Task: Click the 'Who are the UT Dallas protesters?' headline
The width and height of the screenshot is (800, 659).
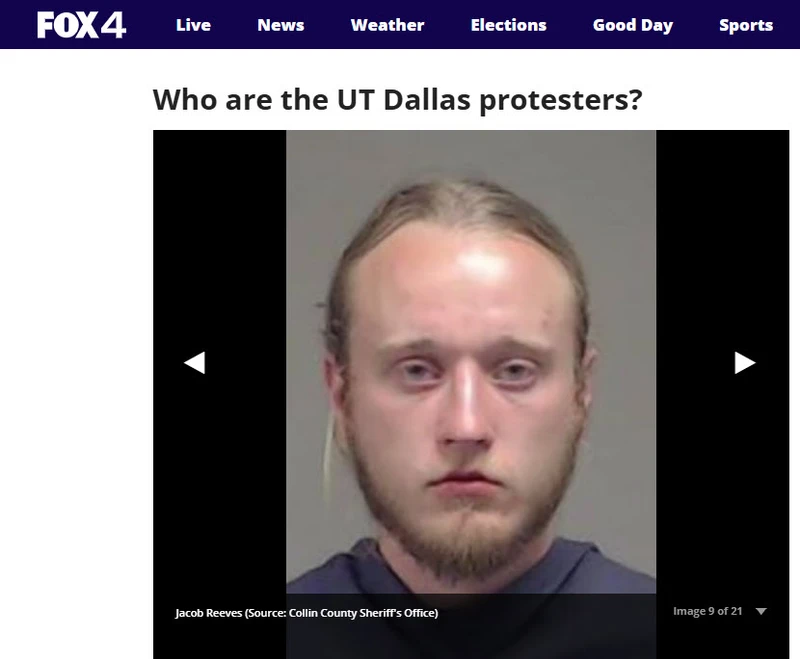Action: pos(397,99)
